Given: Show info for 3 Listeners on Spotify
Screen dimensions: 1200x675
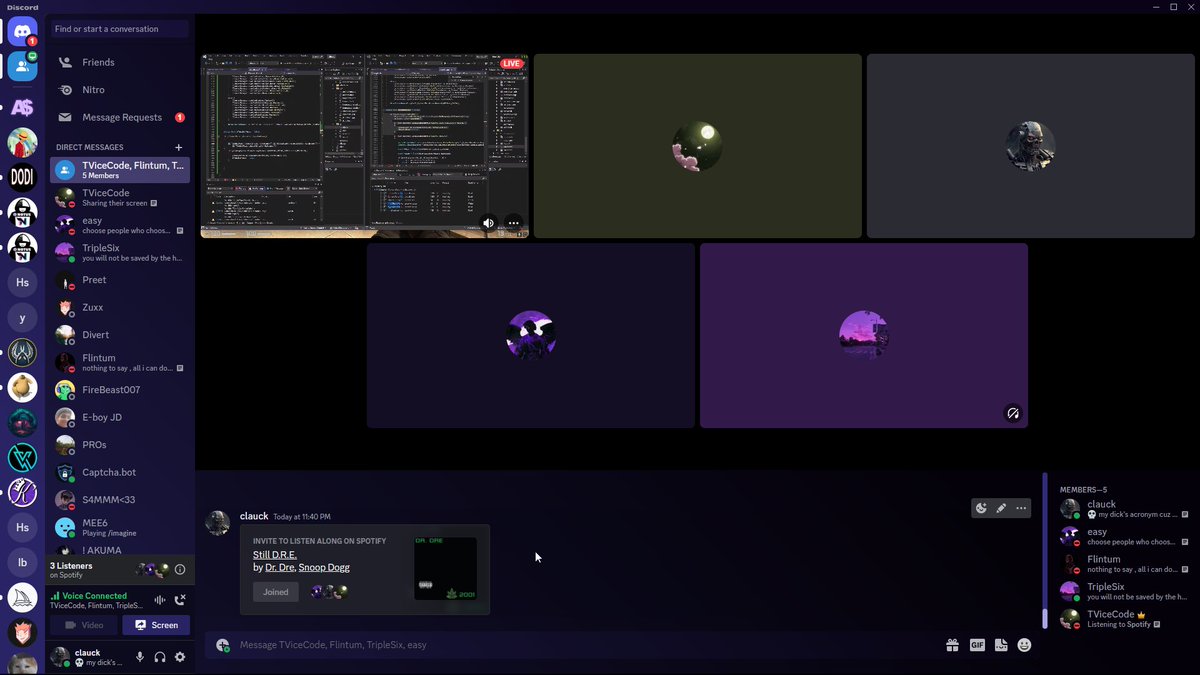Looking at the screenshot, I should click(x=180, y=569).
